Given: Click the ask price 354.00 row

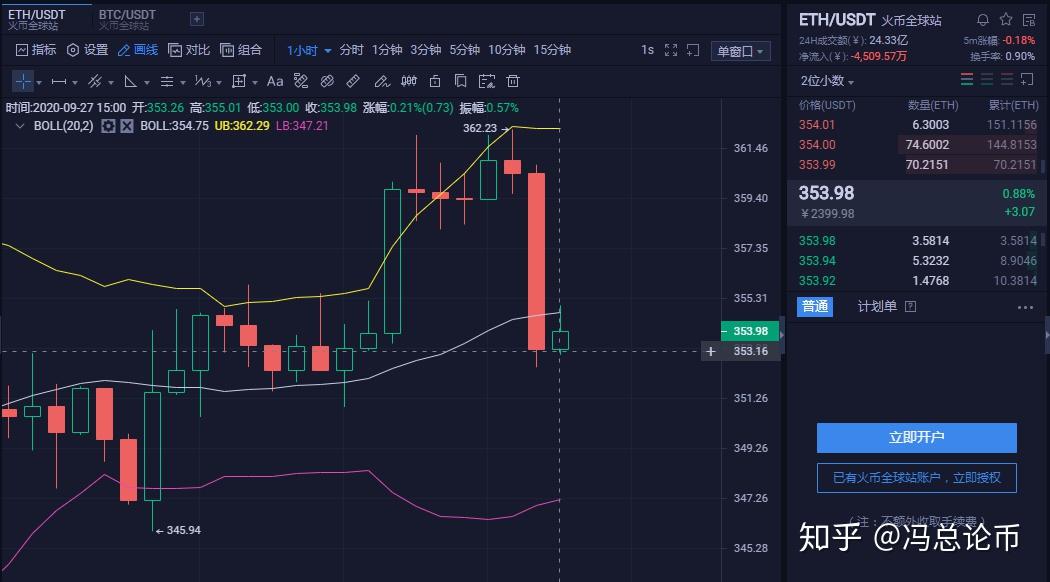Looking at the screenshot, I should (917, 145).
